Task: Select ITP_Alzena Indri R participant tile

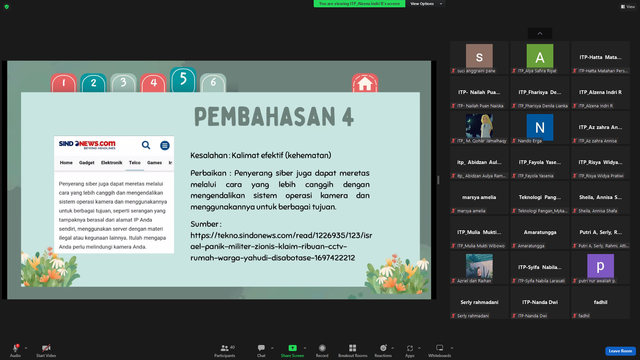Action: pos(600,93)
